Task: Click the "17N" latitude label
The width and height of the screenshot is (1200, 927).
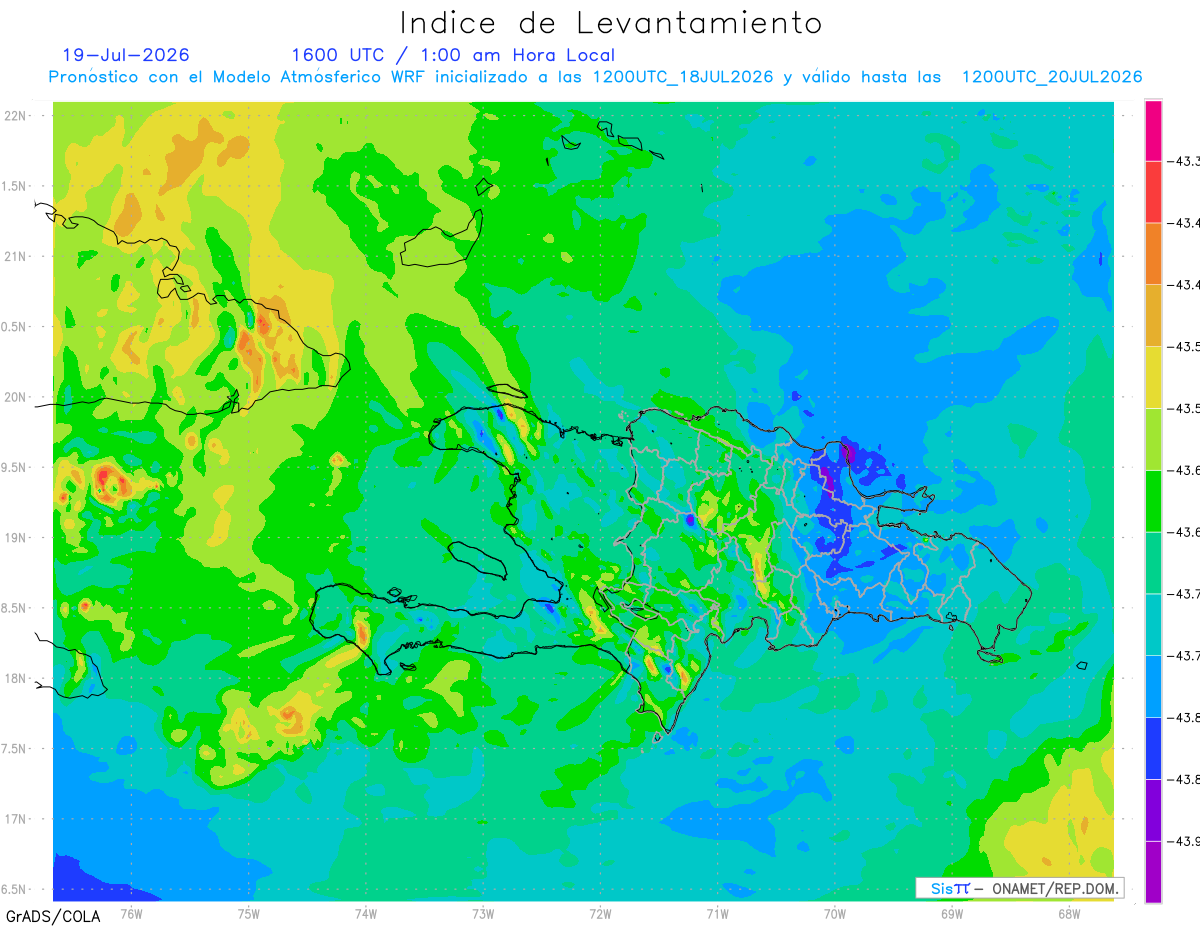Action: click(16, 819)
